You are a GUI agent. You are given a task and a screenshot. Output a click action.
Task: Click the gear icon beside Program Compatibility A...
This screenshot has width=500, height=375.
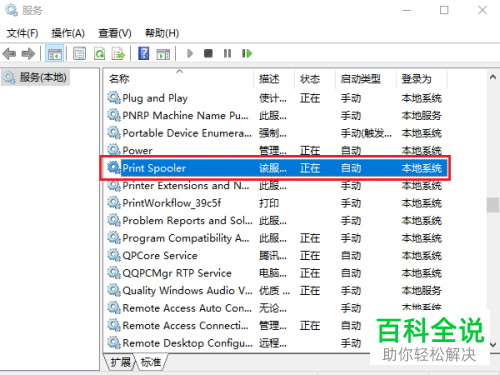pos(114,238)
